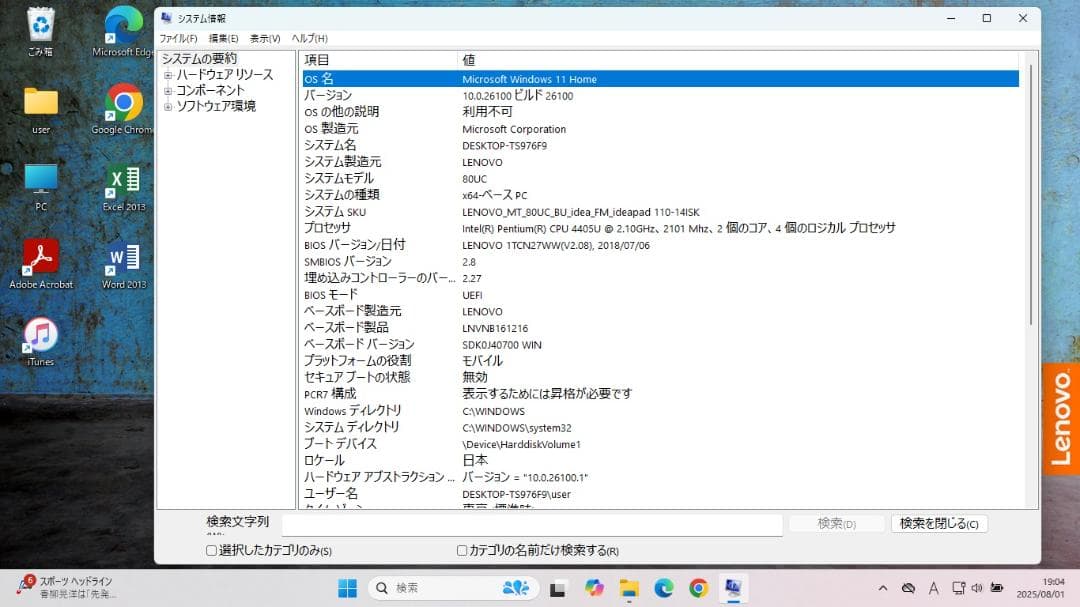Select the SMBIOS バージョン row
Screen dimensions: 1080x607
click(661, 262)
